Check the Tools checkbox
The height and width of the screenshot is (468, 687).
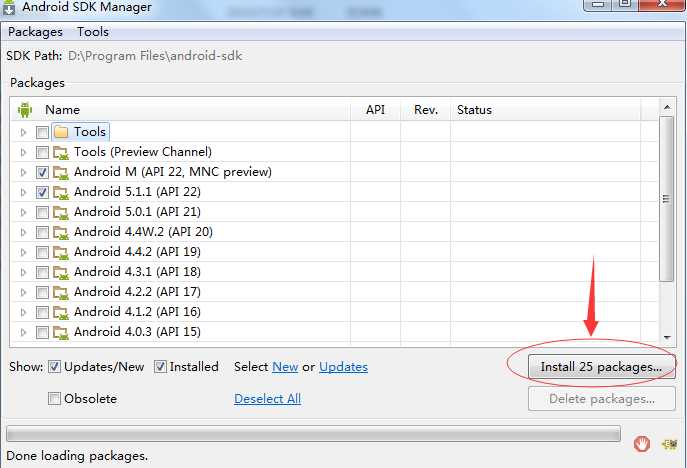coord(42,132)
